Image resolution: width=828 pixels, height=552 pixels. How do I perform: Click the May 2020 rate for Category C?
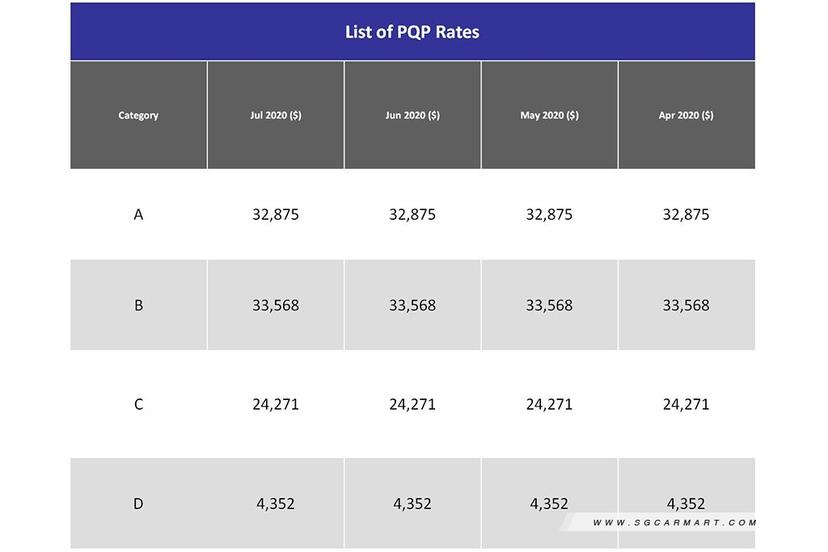click(x=549, y=404)
